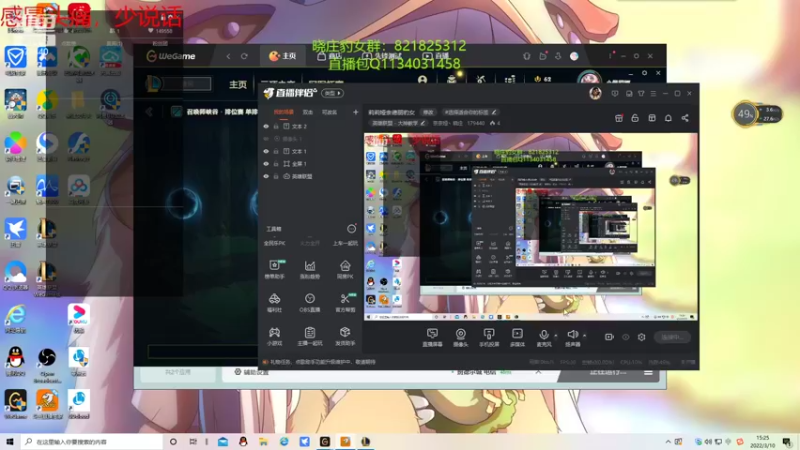Image resolution: width=800 pixels, height=450 pixels.
Task: Open hamburger menu in 直播伴侣 title bar
Action: pos(653,94)
